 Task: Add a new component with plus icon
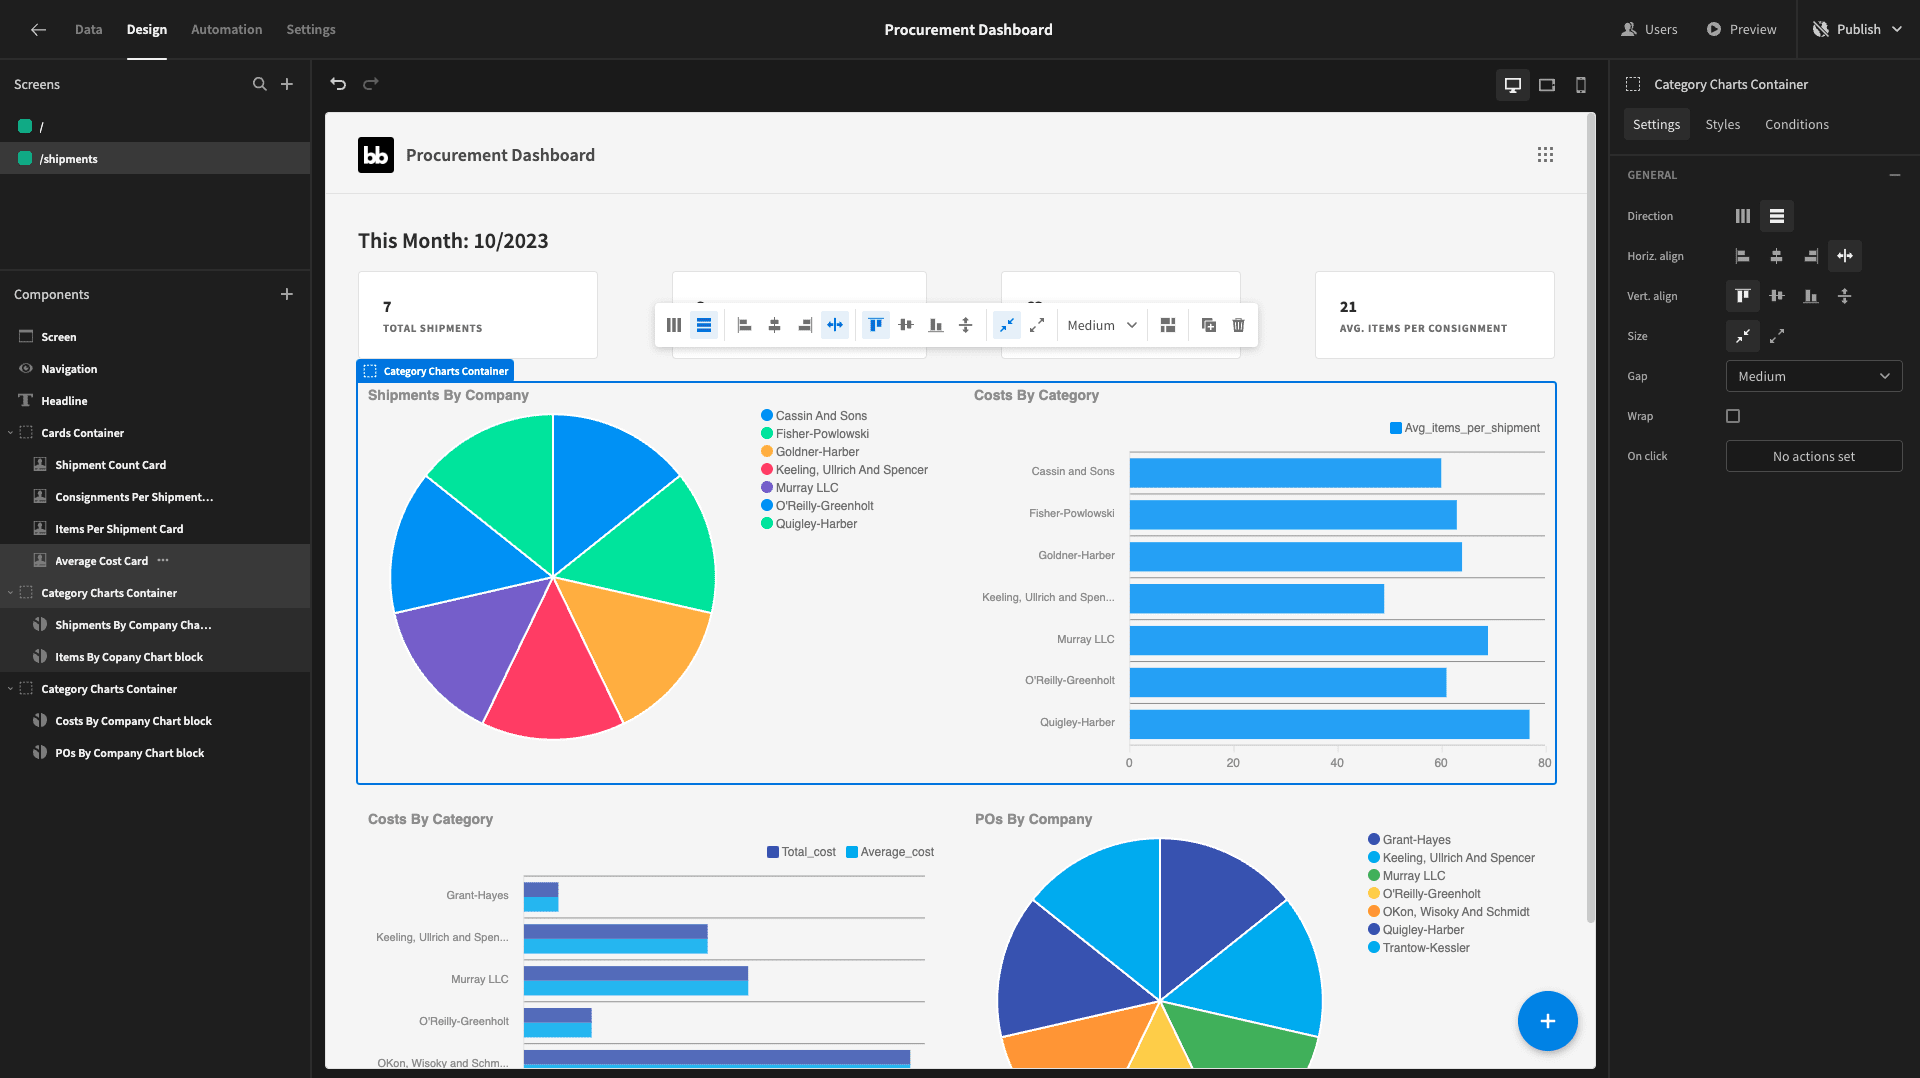[287, 294]
